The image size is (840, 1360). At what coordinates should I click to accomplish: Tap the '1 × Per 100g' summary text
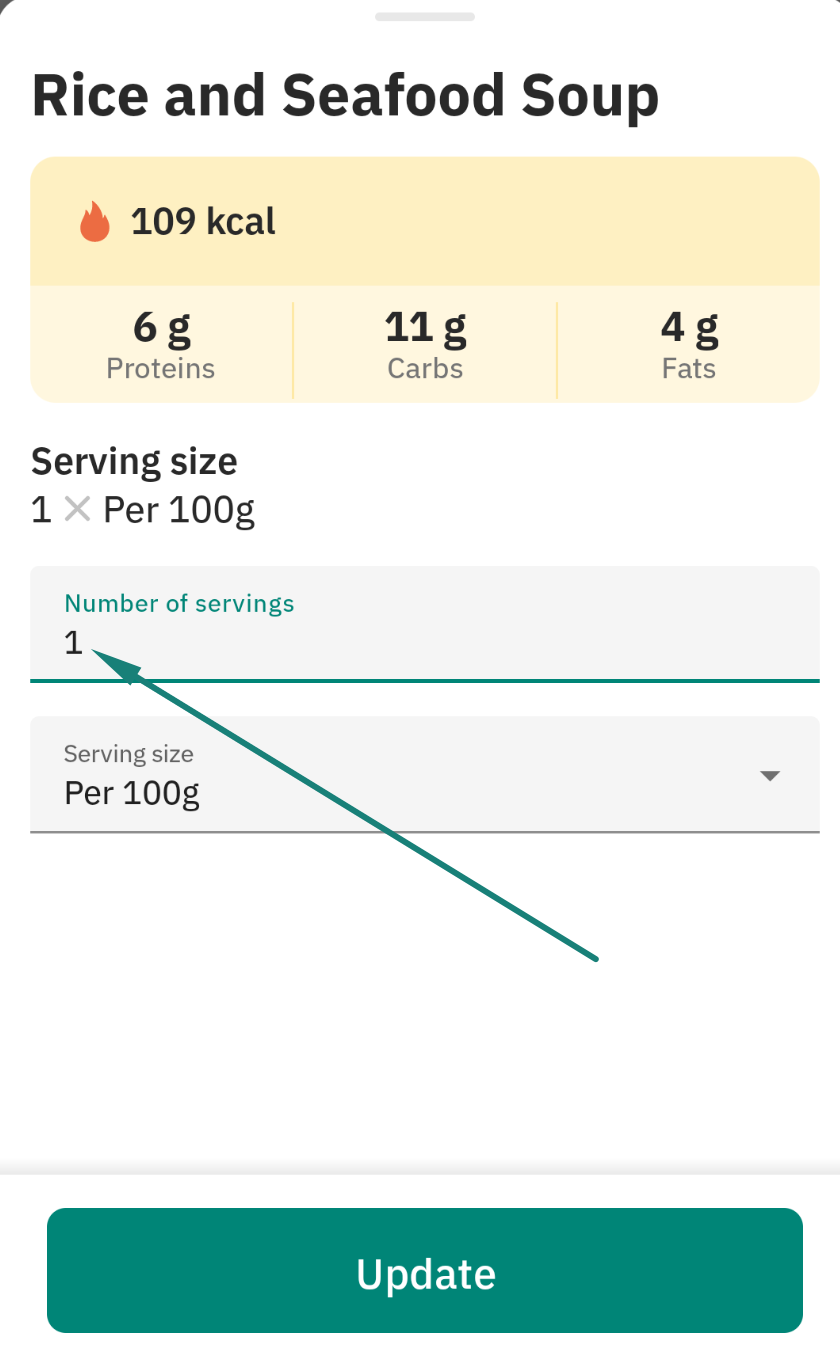(143, 510)
